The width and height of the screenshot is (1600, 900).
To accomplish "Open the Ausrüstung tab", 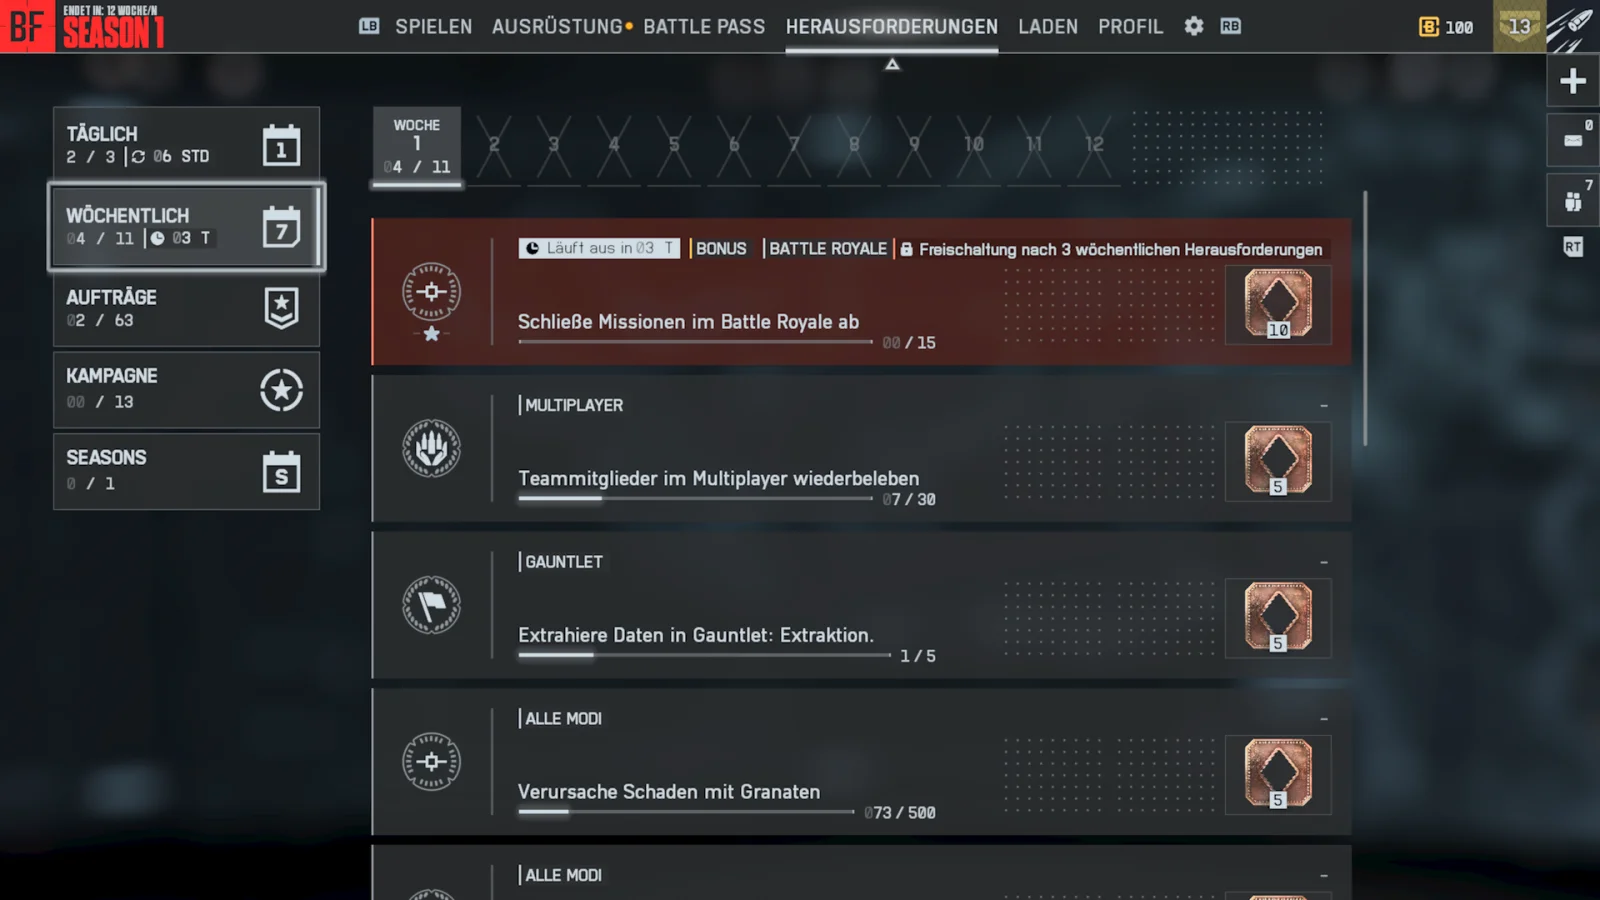I will click(557, 27).
